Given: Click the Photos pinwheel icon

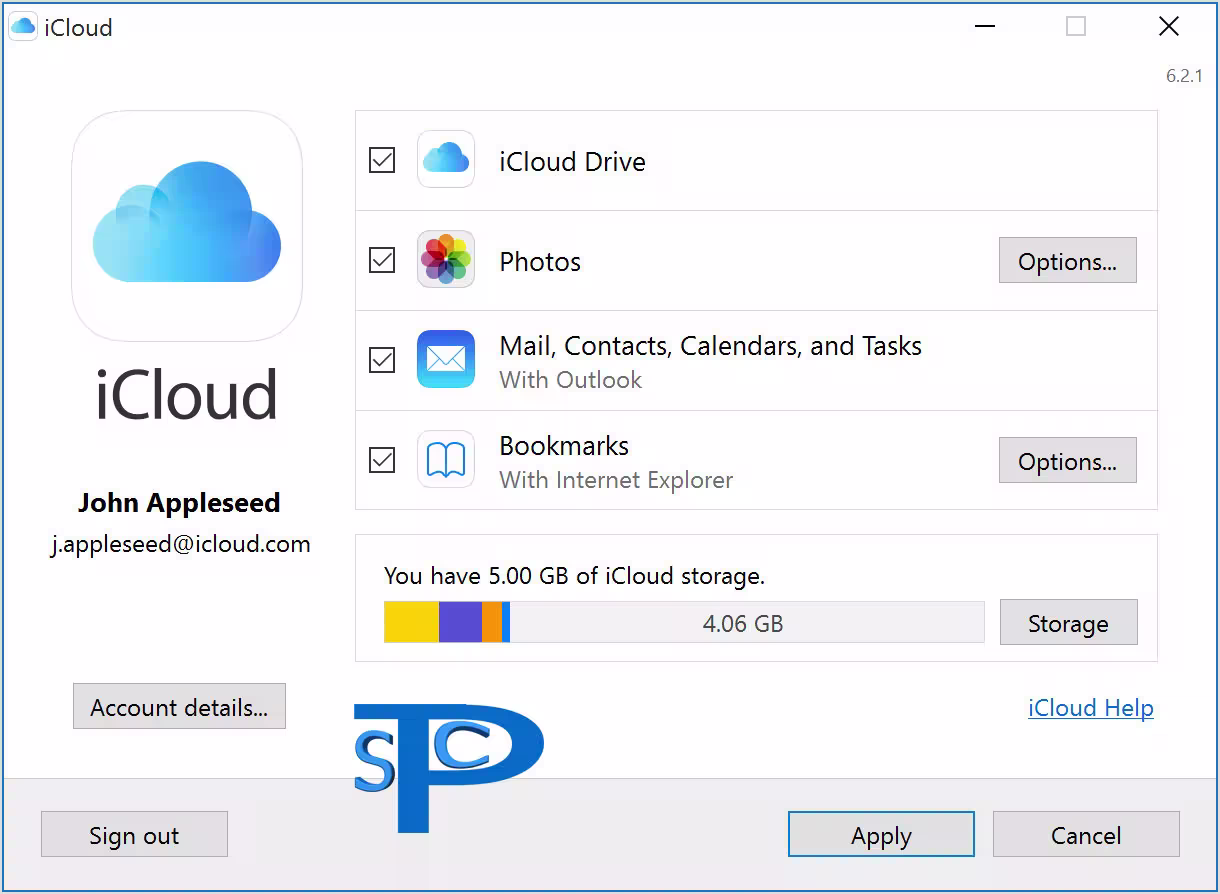Looking at the screenshot, I should 445,260.
